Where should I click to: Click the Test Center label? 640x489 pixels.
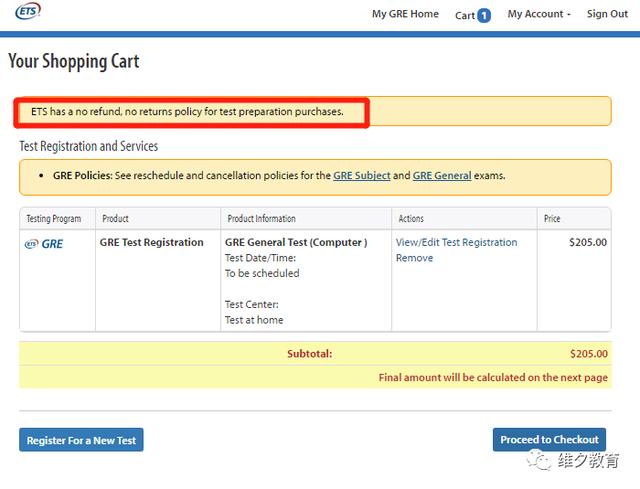point(252,305)
